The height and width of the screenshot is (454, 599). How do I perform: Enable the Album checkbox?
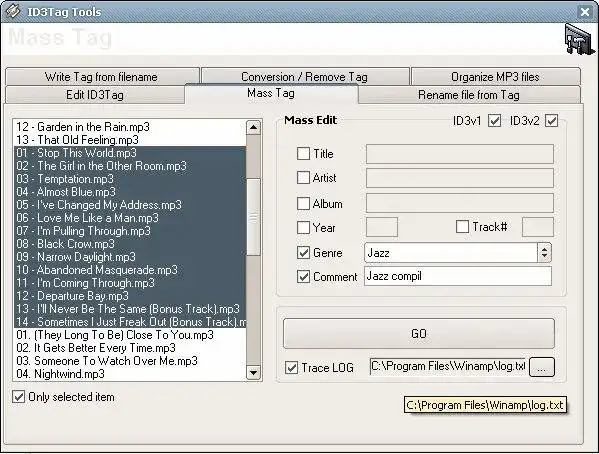tap(303, 203)
